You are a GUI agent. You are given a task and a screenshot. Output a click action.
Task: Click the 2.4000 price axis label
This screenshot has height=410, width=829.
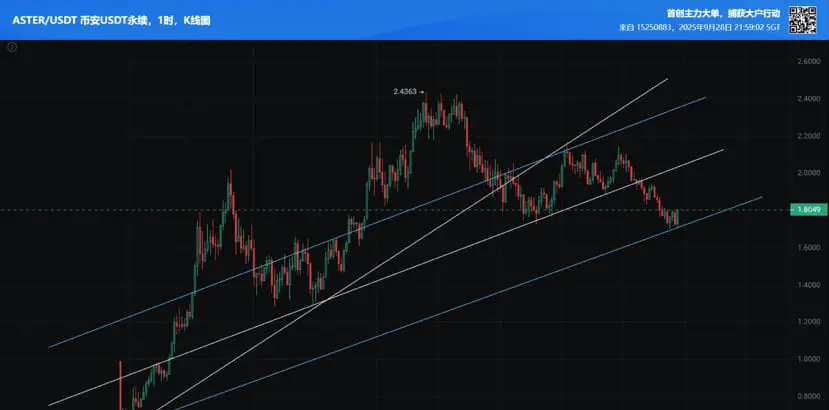808,99
